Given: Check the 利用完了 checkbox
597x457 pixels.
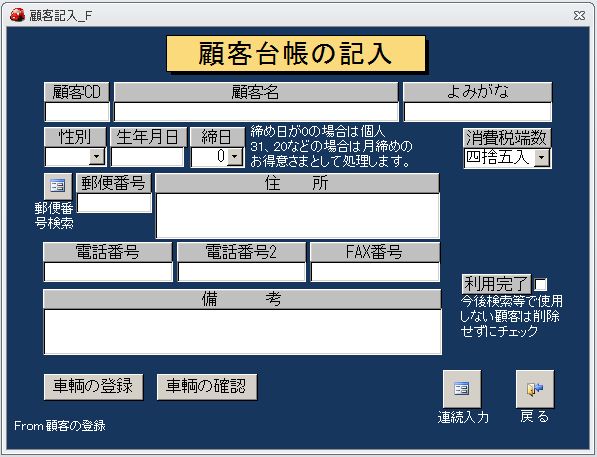Looking at the screenshot, I should tap(541, 284).
